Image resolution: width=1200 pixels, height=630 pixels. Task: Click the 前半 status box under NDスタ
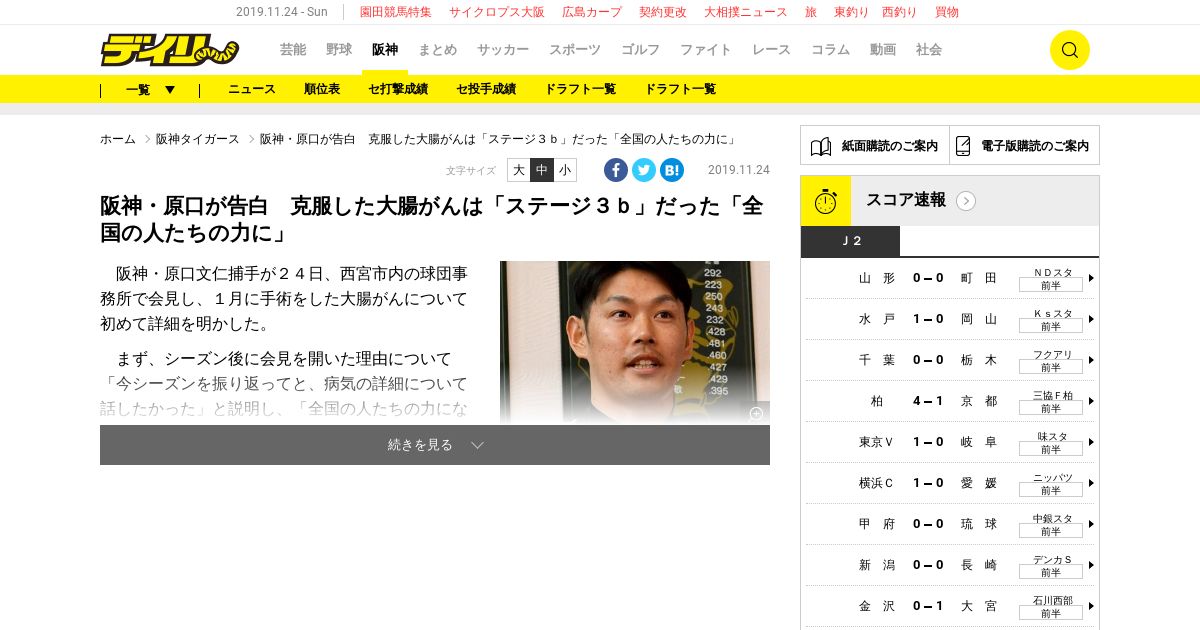click(x=1050, y=285)
